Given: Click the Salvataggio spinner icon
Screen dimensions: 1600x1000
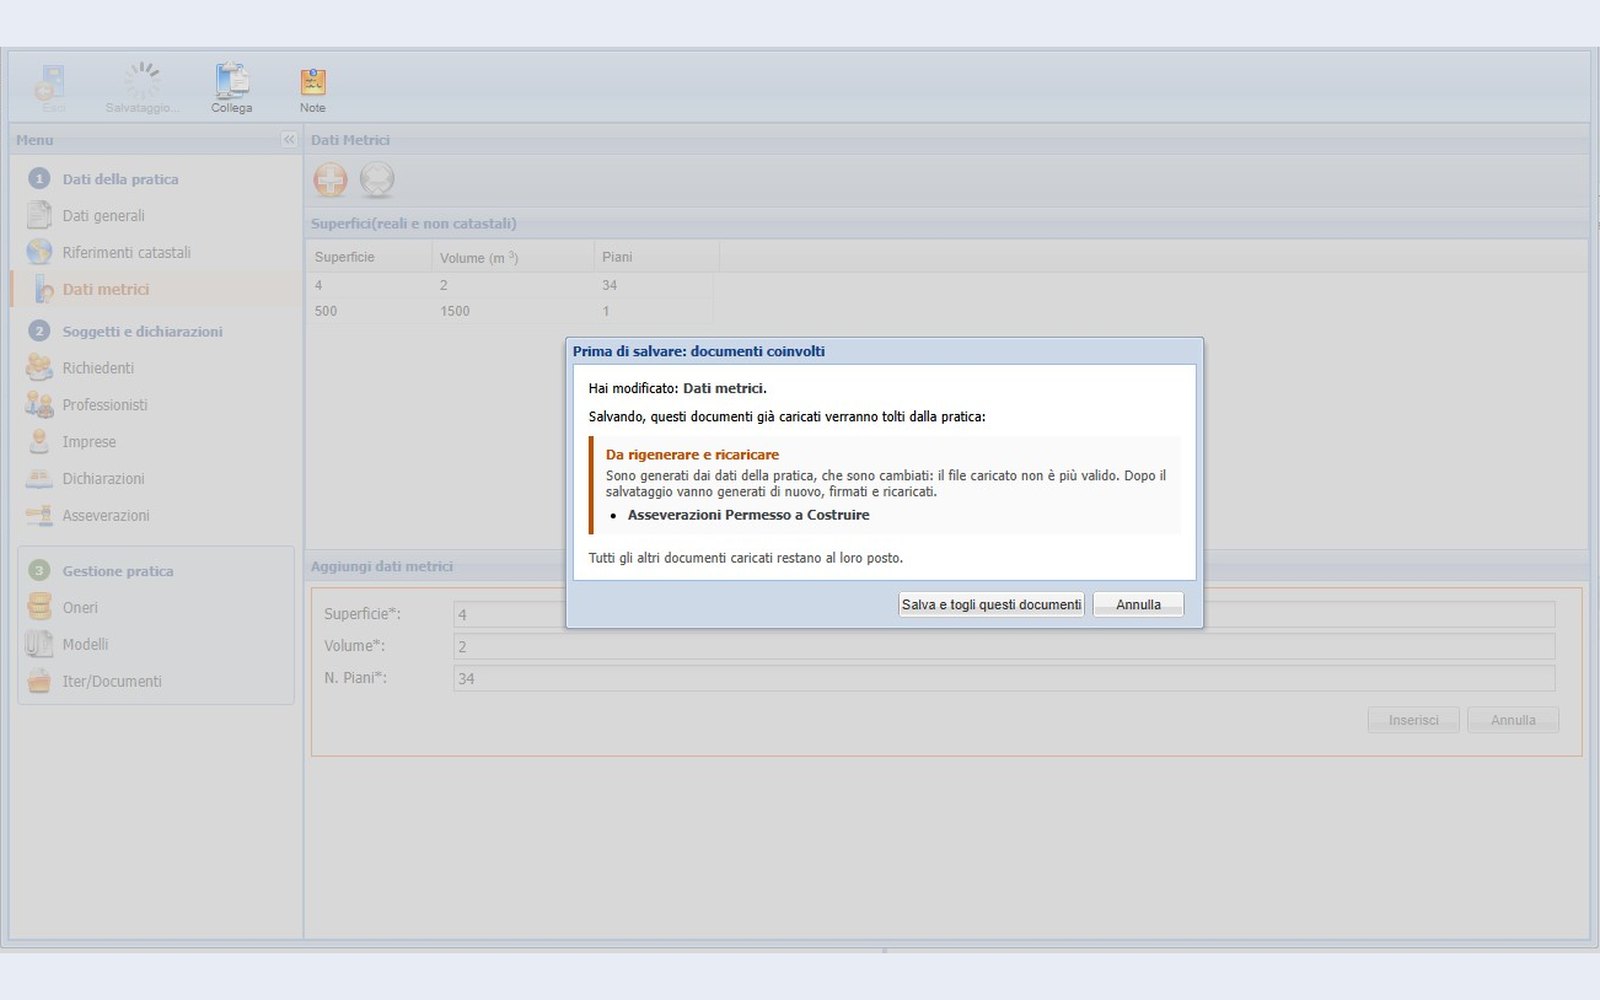Looking at the screenshot, I should pos(143,80).
